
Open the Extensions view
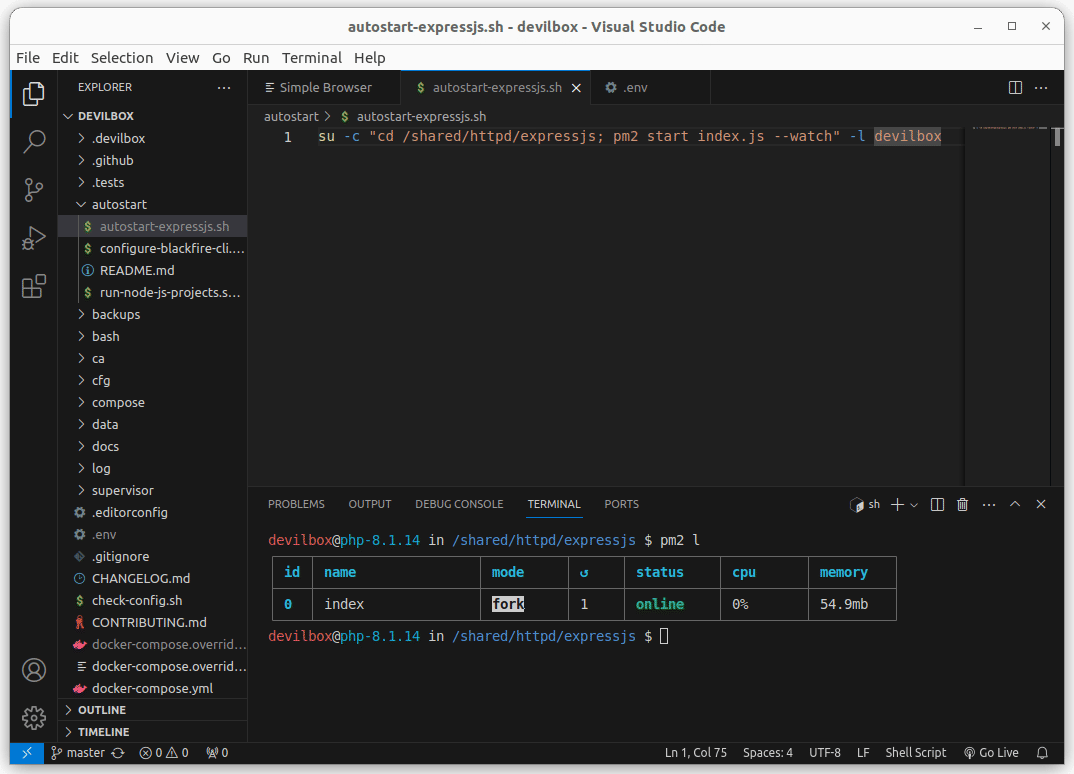(34, 287)
